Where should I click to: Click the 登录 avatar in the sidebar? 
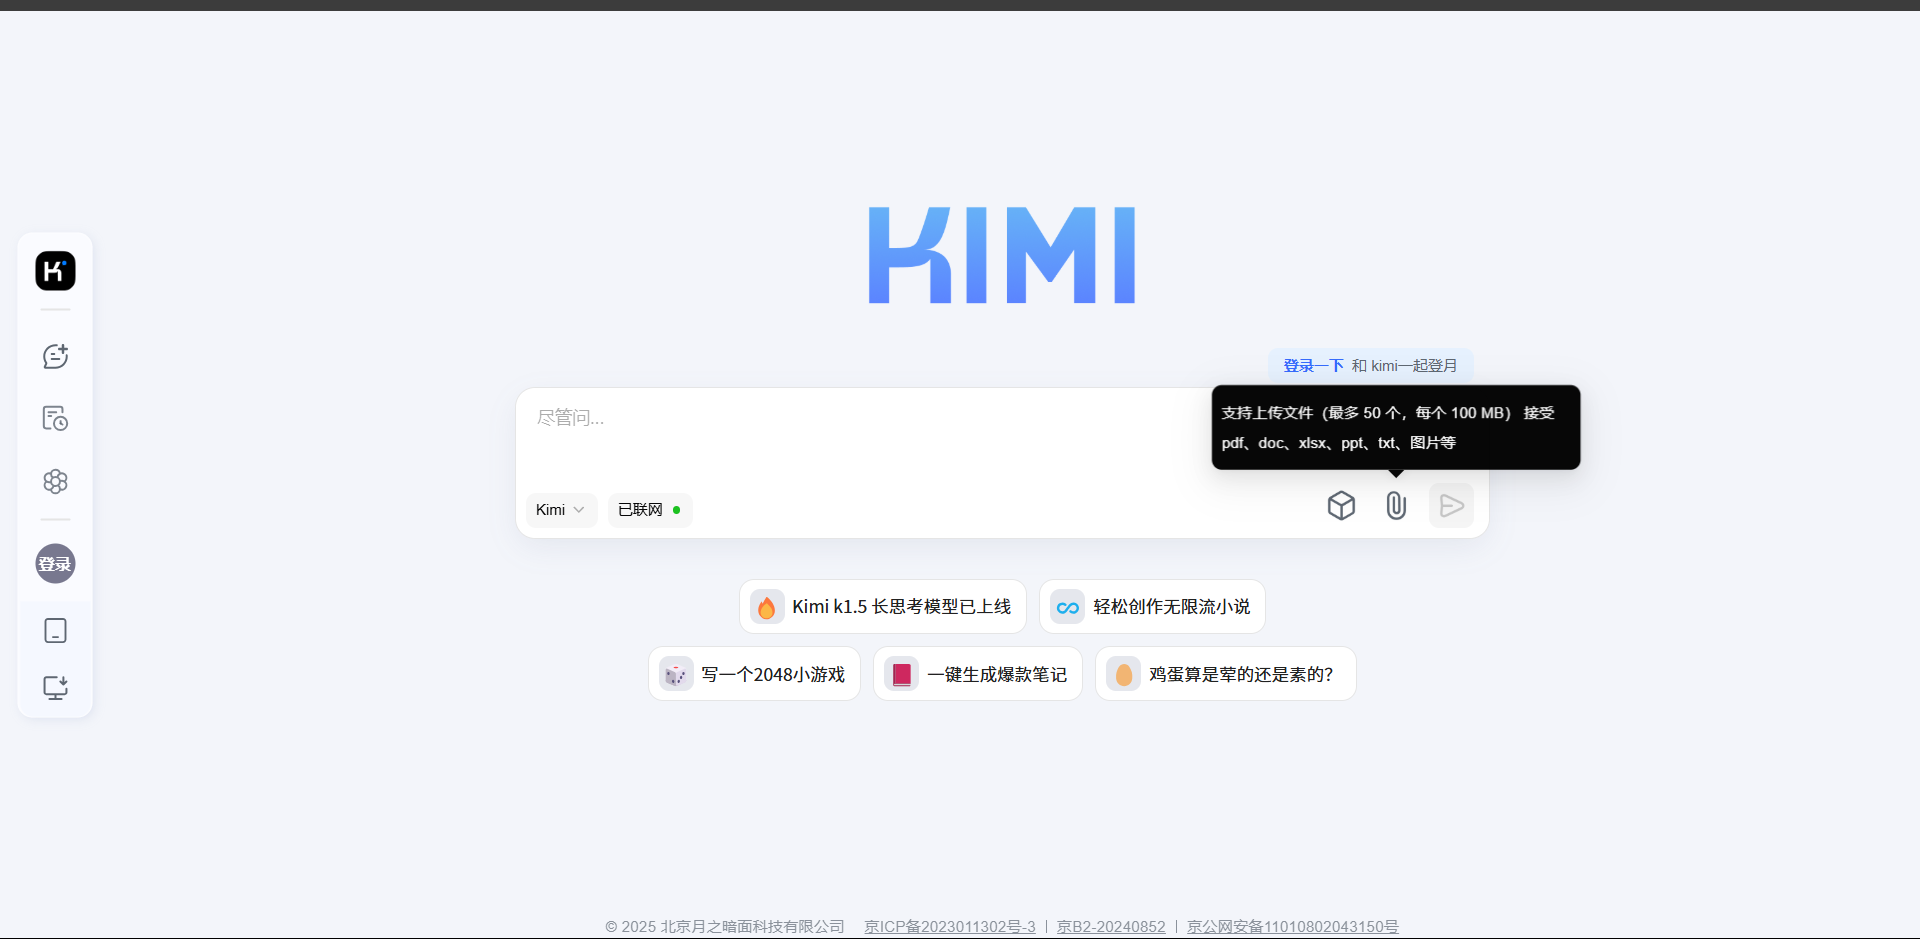tap(55, 563)
